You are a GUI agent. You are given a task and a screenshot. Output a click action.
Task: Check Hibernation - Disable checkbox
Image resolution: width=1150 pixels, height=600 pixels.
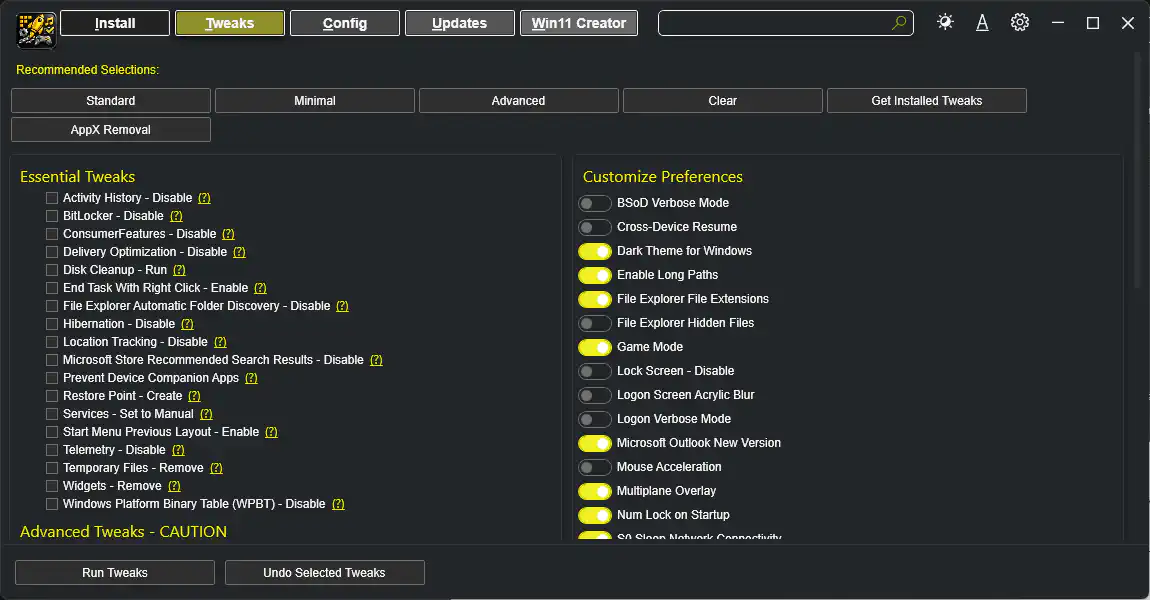coord(52,323)
